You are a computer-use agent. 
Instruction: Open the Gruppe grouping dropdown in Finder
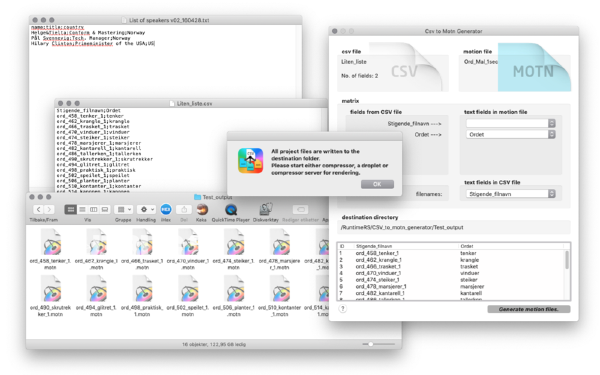tap(124, 209)
